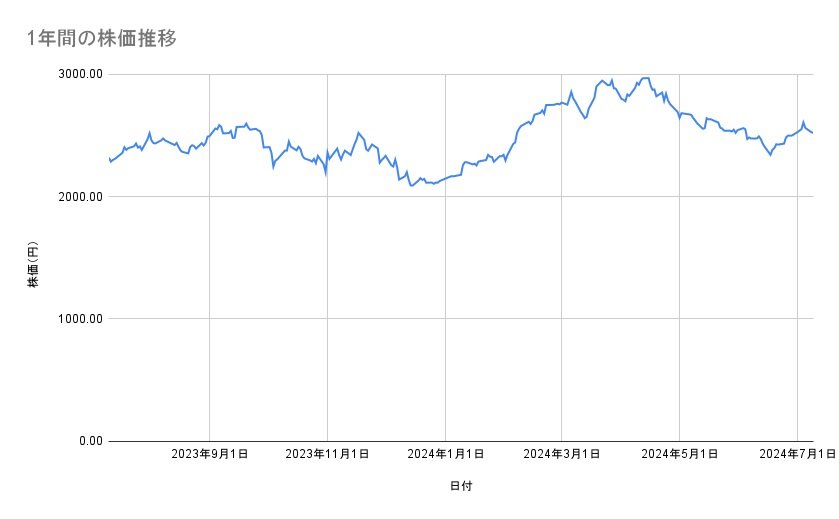The width and height of the screenshot is (839, 519).
Task: Click where line crosses 2024年5月1日 gridline
Action: pyautogui.click(x=679, y=116)
